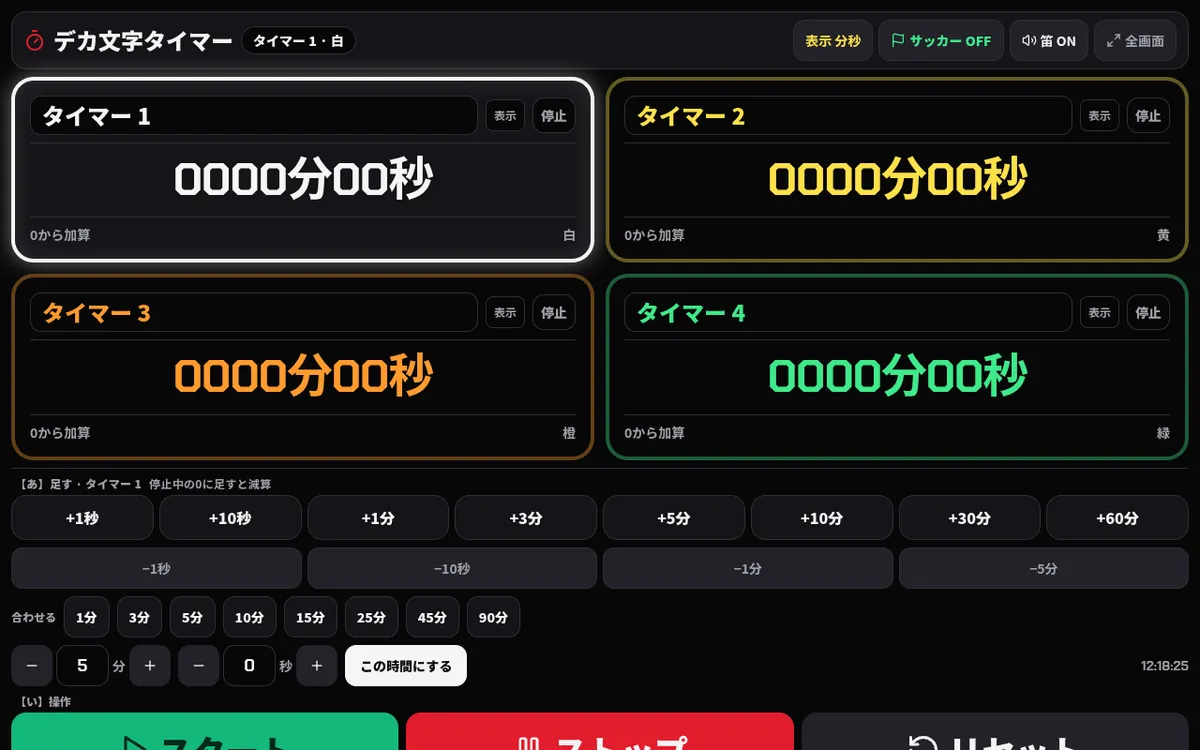Start the timer with green スタート

pos(205,732)
